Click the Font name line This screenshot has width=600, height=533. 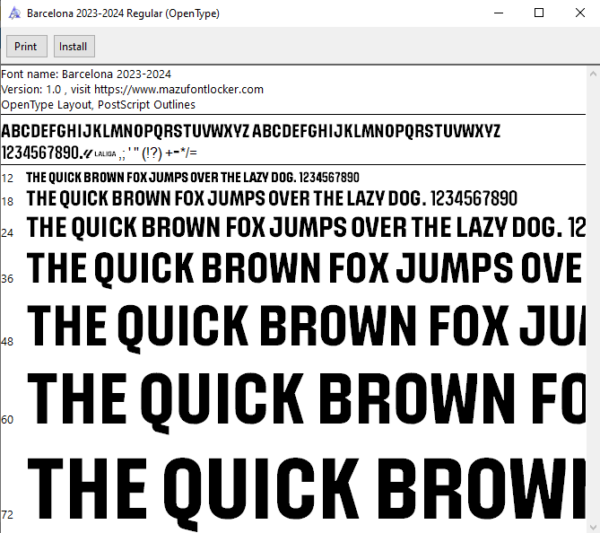point(86,74)
